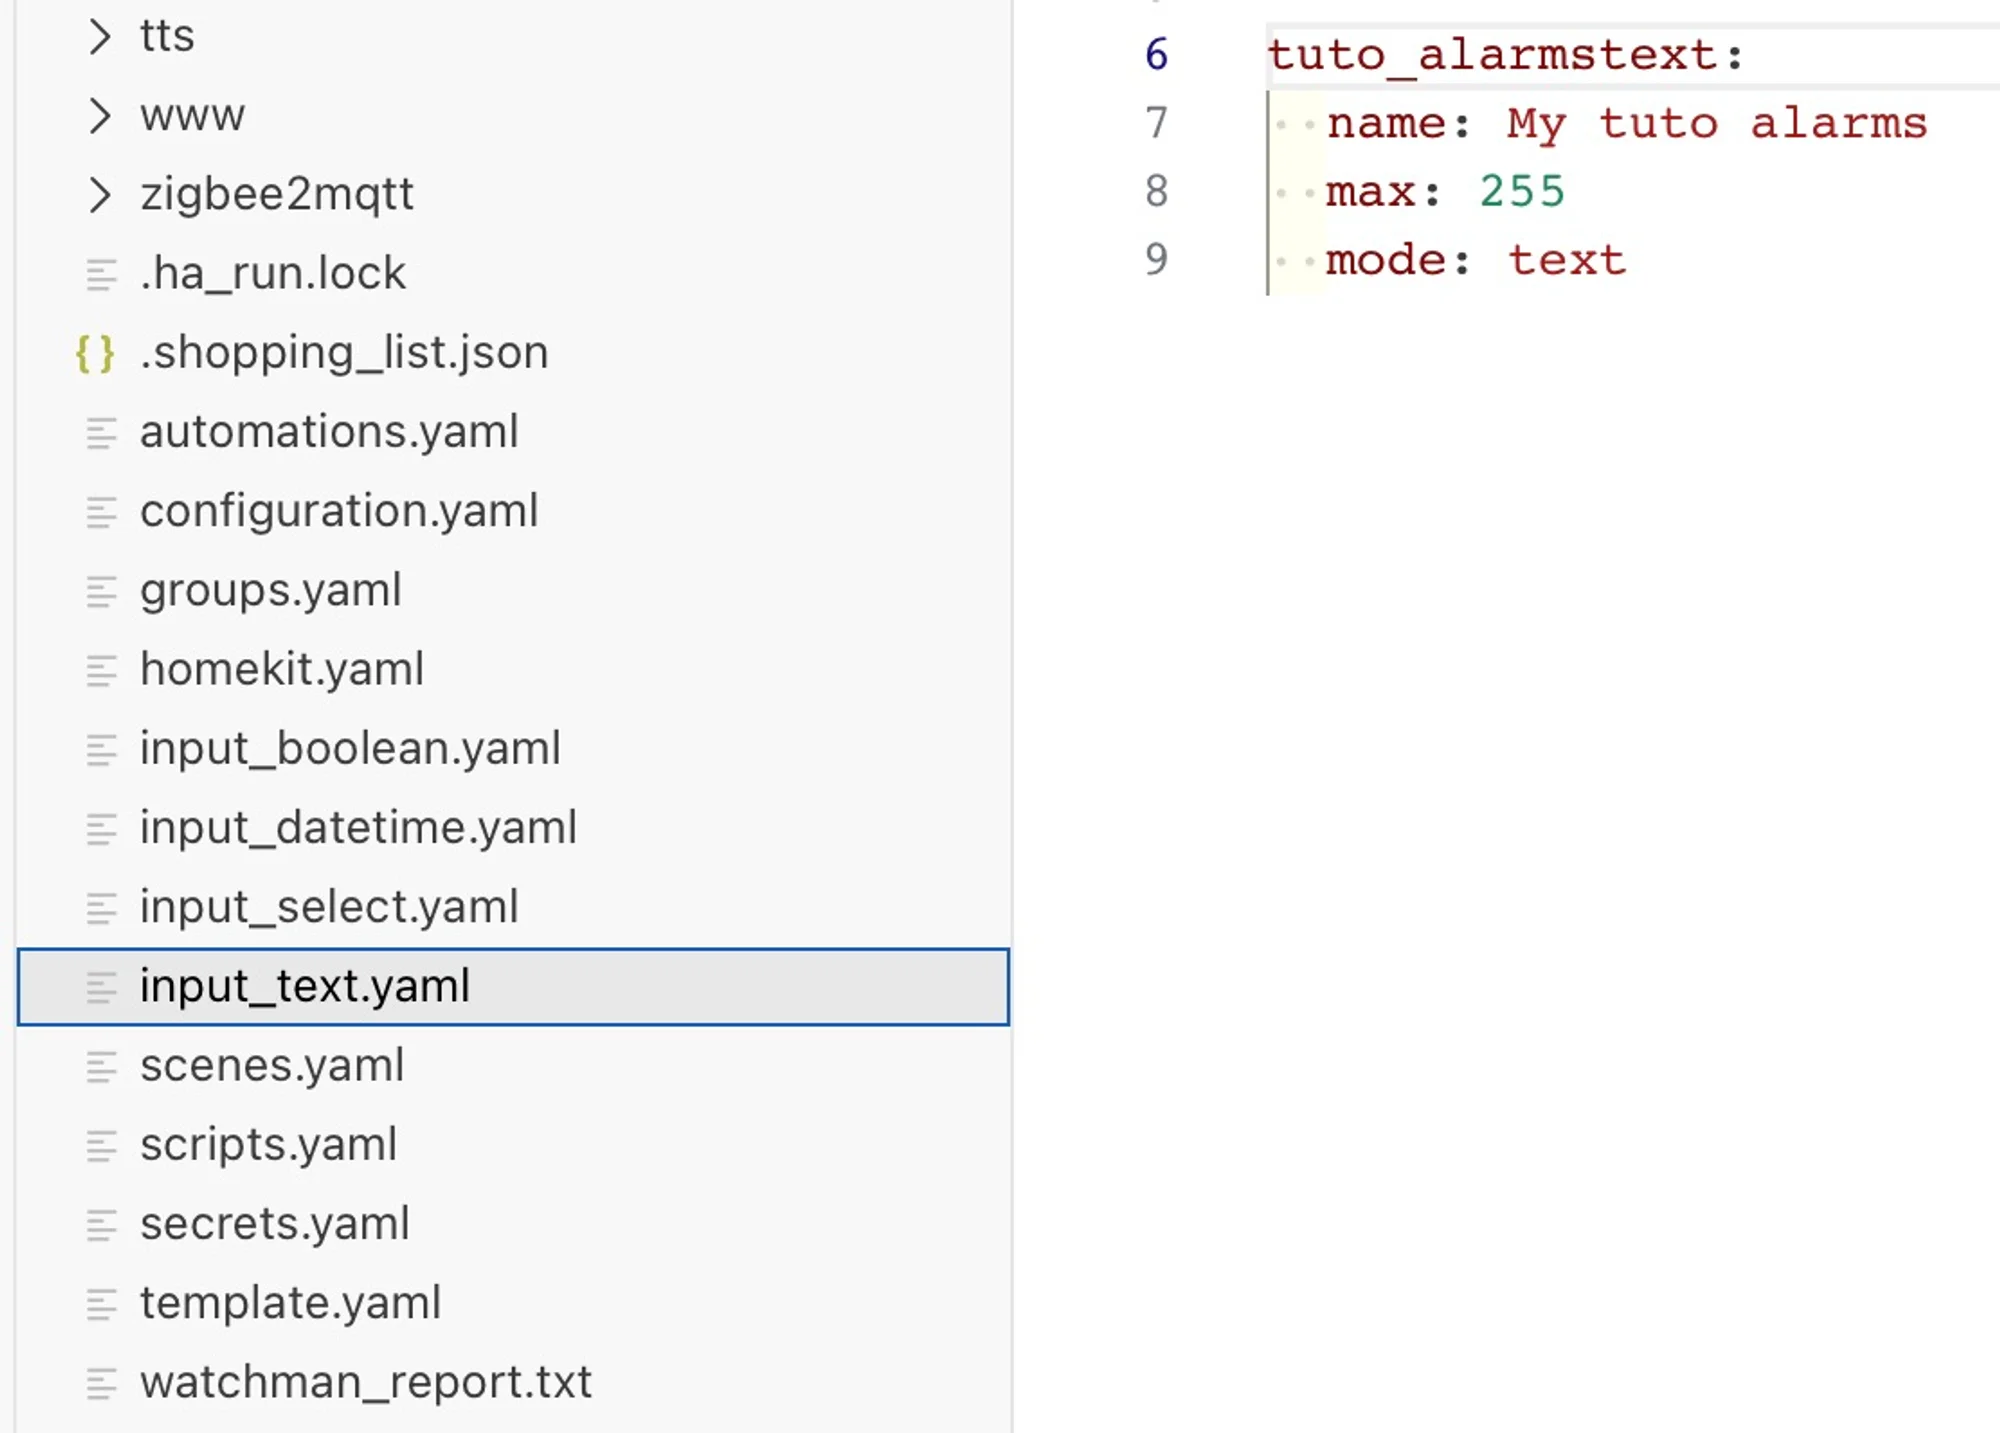Click the file icon beside .ha_run.lock
The image size is (2000, 1433).
tap(101, 274)
